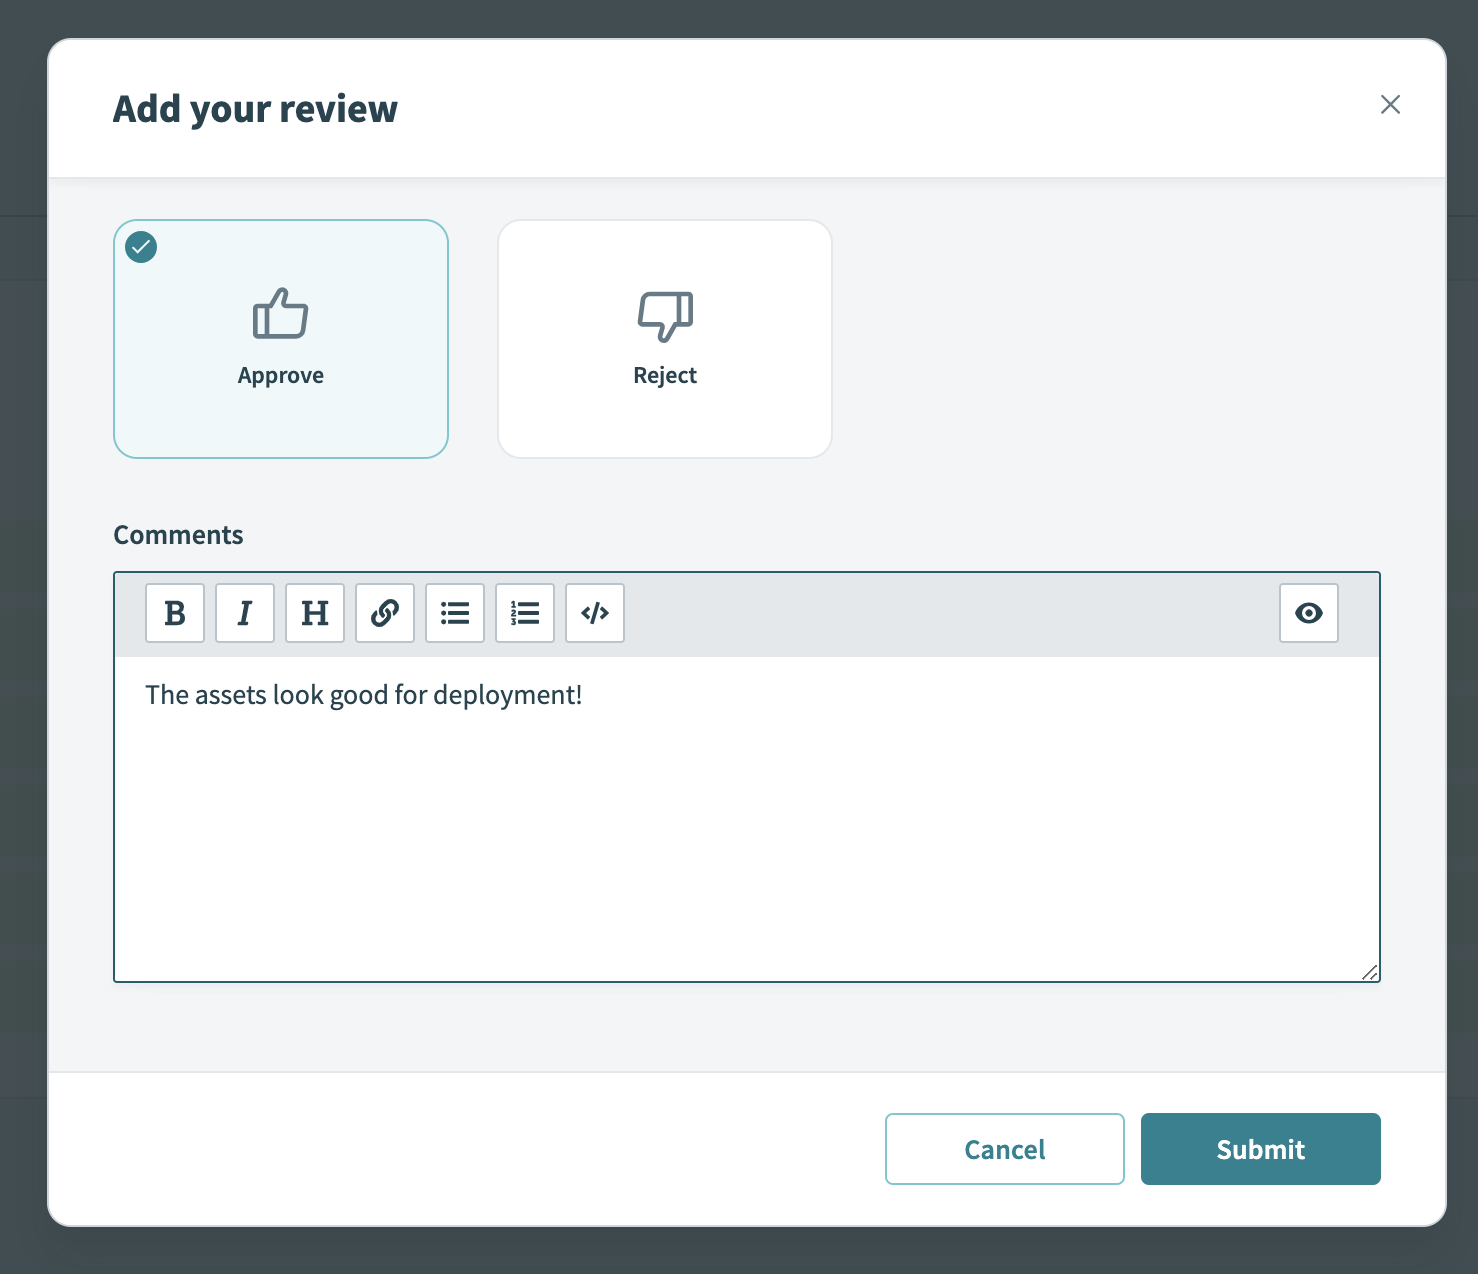Close the Add your review dialog
The width and height of the screenshot is (1478, 1274).
click(x=1390, y=105)
